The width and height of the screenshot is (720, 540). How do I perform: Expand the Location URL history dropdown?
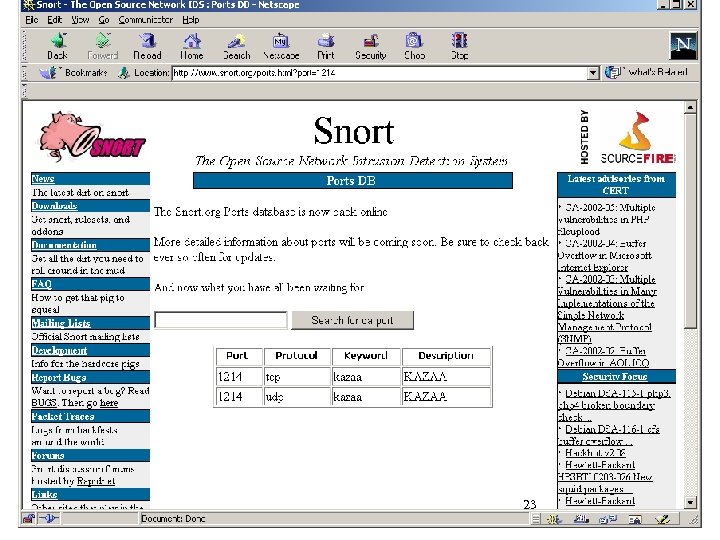tap(593, 73)
